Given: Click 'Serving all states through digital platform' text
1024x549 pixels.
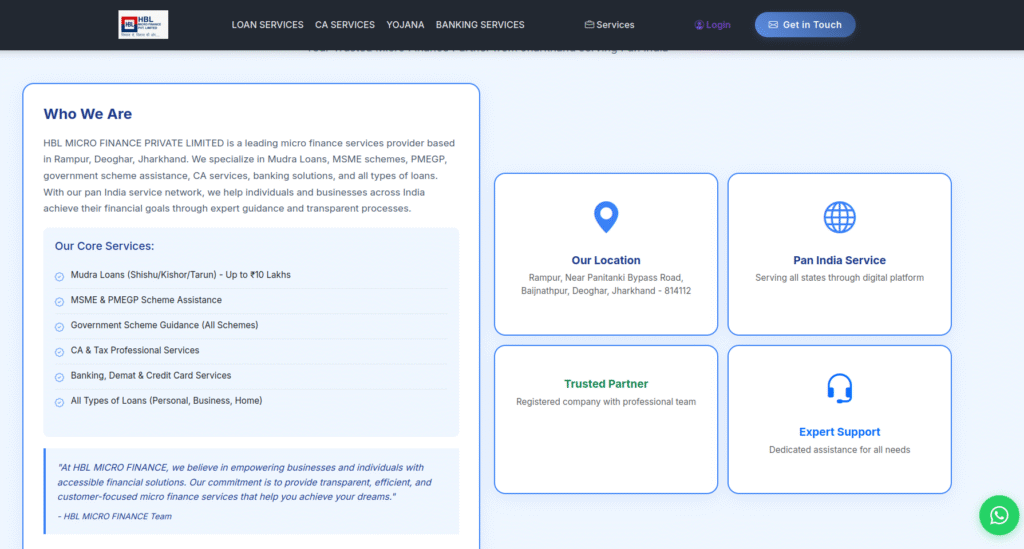Looking at the screenshot, I should click(839, 277).
